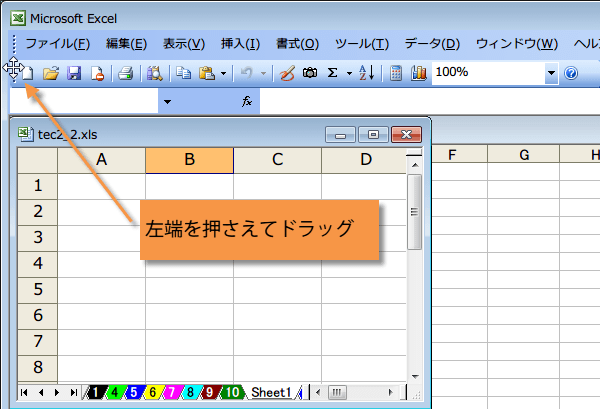Open the ウィンドウ(W) menu
Viewport: 600px width, 409px height.
coord(517,44)
